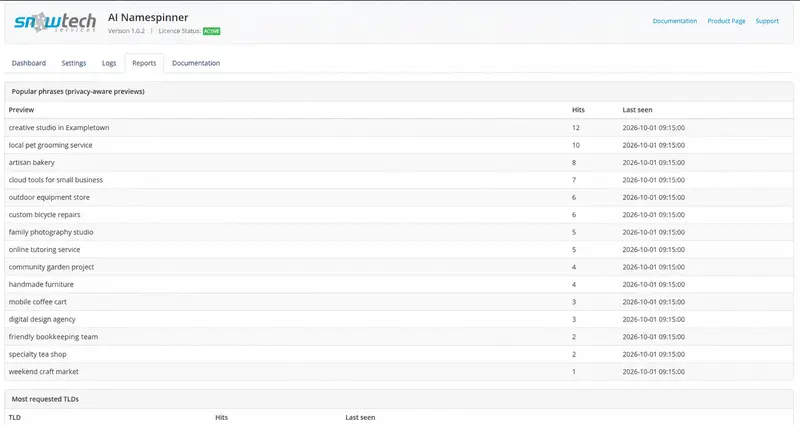Visit the Product Page link
This screenshot has height=425, width=800.
[x=726, y=21]
